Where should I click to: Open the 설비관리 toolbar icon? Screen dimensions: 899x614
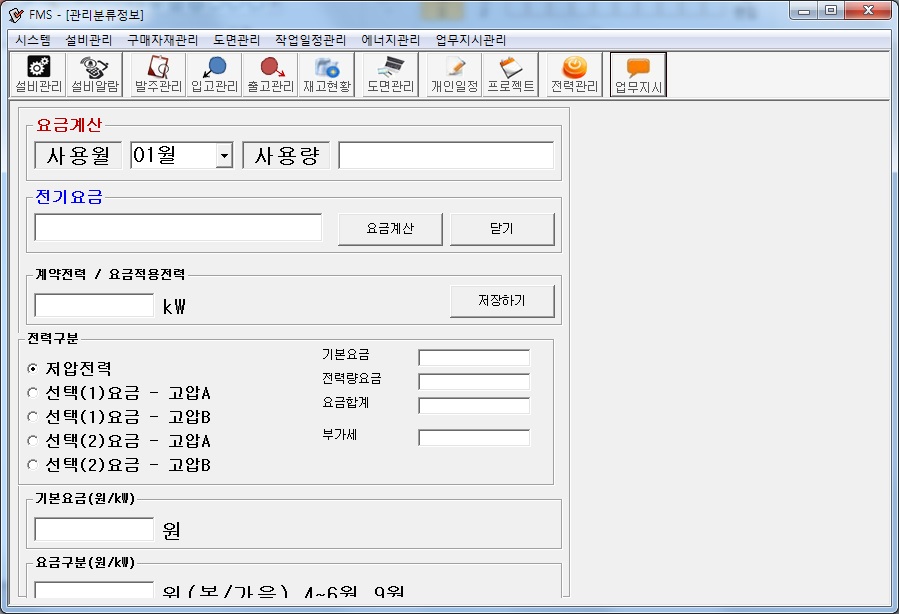pyautogui.click(x=38, y=75)
